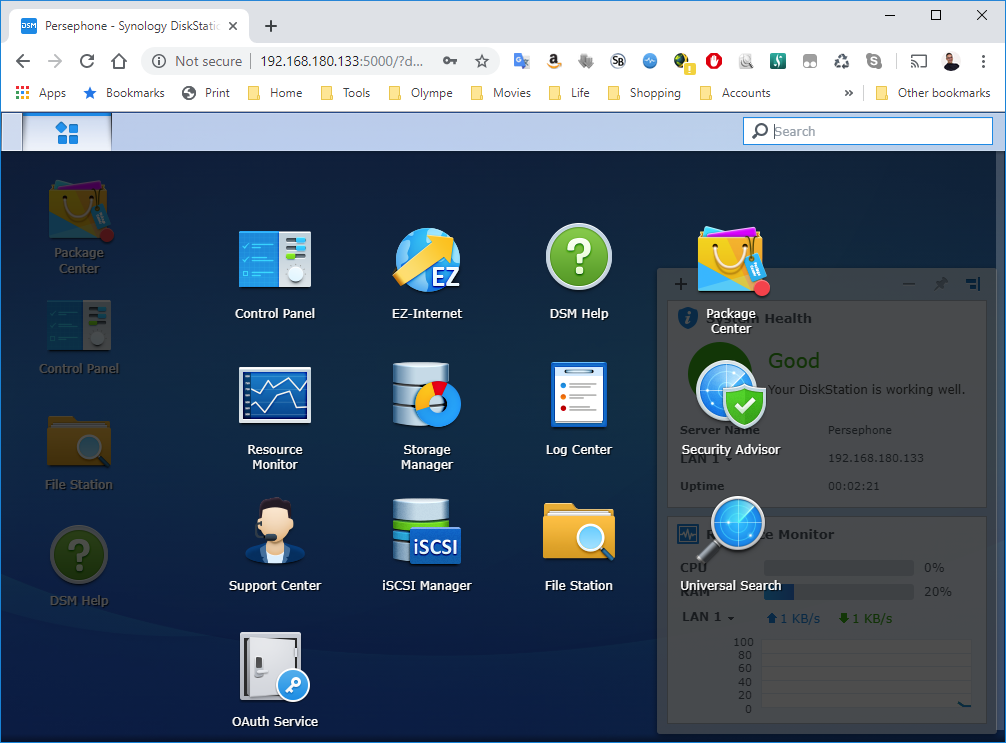The height and width of the screenshot is (743, 1006).
Task: Open the Accounts bookmarks folder
Action: click(x=735, y=93)
